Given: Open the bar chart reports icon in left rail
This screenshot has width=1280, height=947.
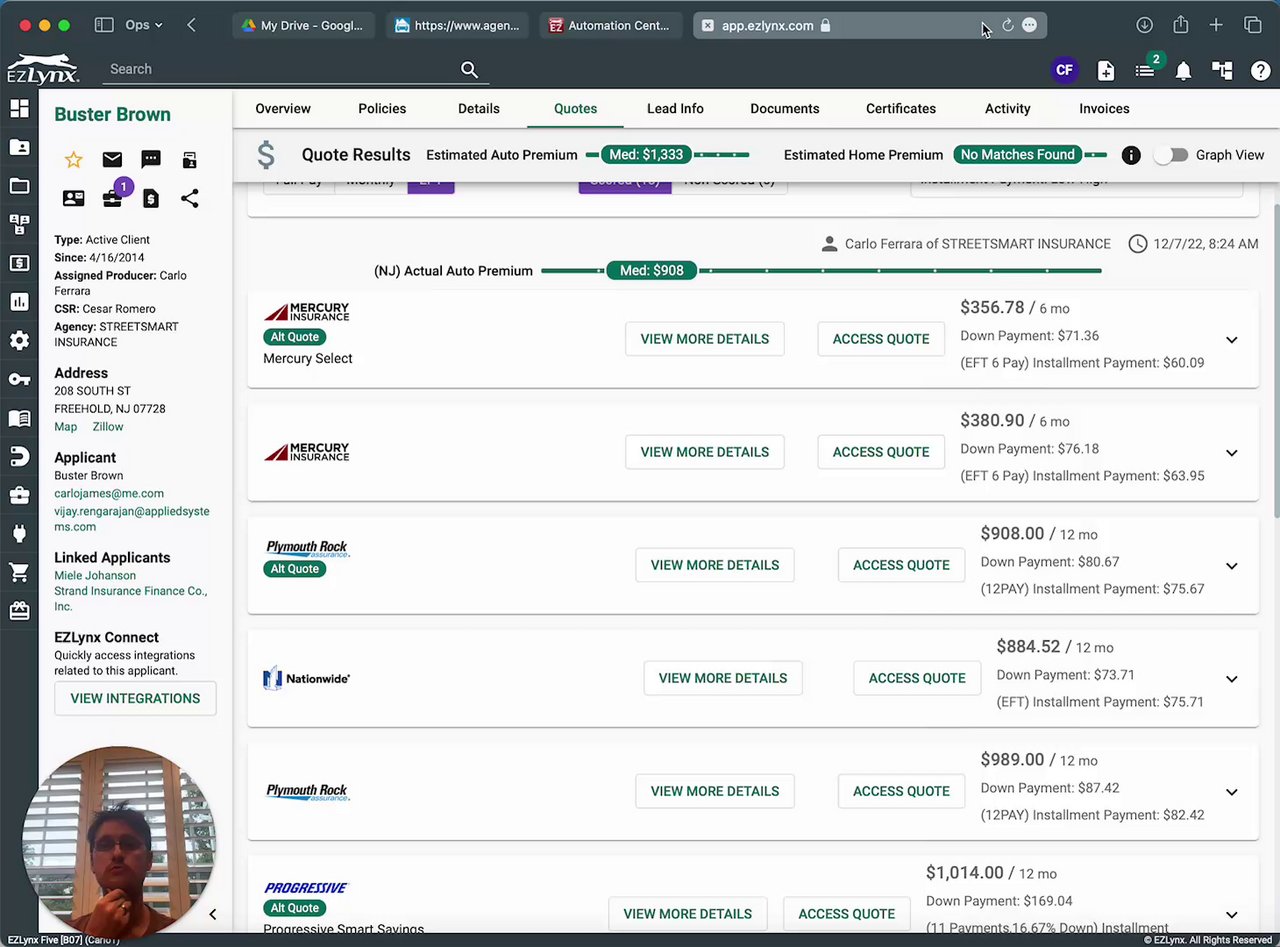Looking at the screenshot, I should (x=19, y=301).
